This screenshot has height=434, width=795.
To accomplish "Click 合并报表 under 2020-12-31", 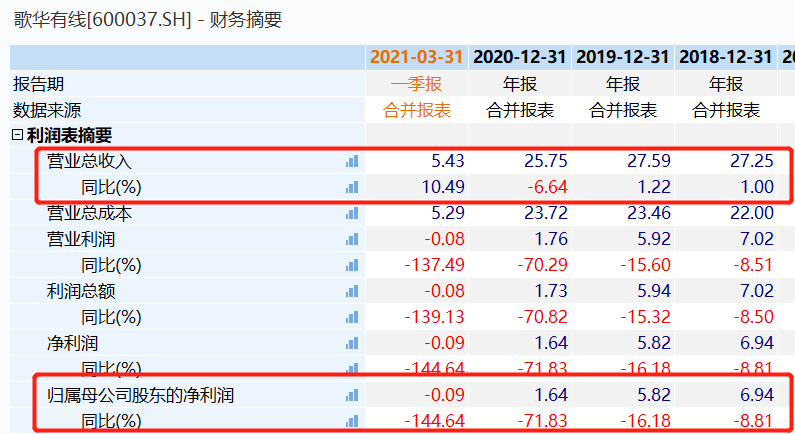I will (x=520, y=110).
